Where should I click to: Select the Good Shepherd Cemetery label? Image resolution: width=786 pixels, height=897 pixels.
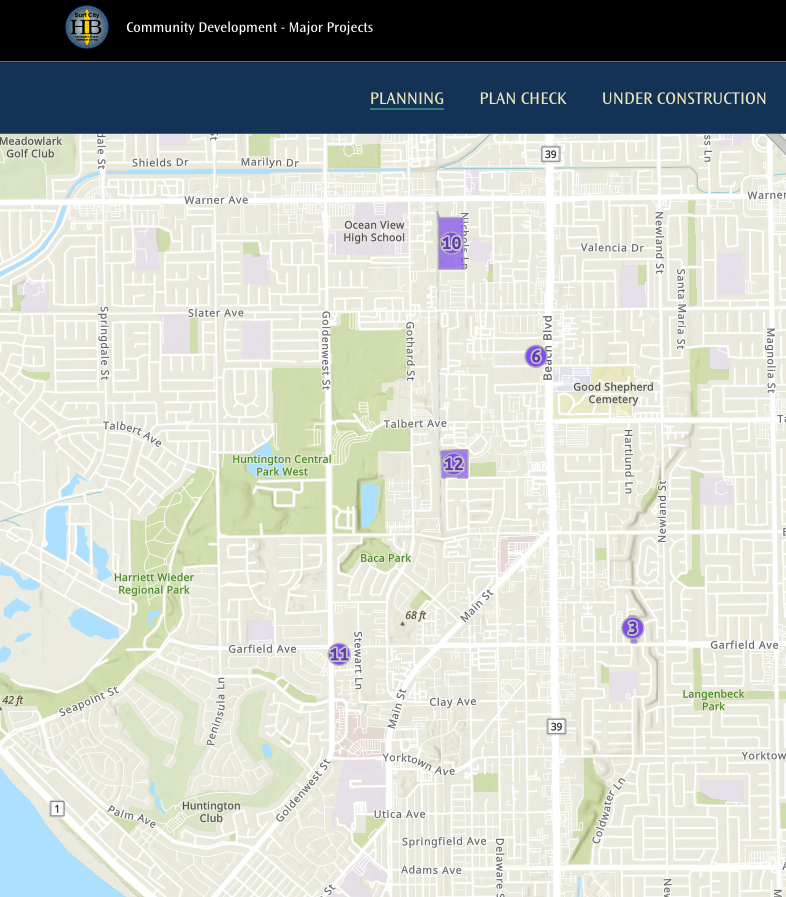click(613, 393)
